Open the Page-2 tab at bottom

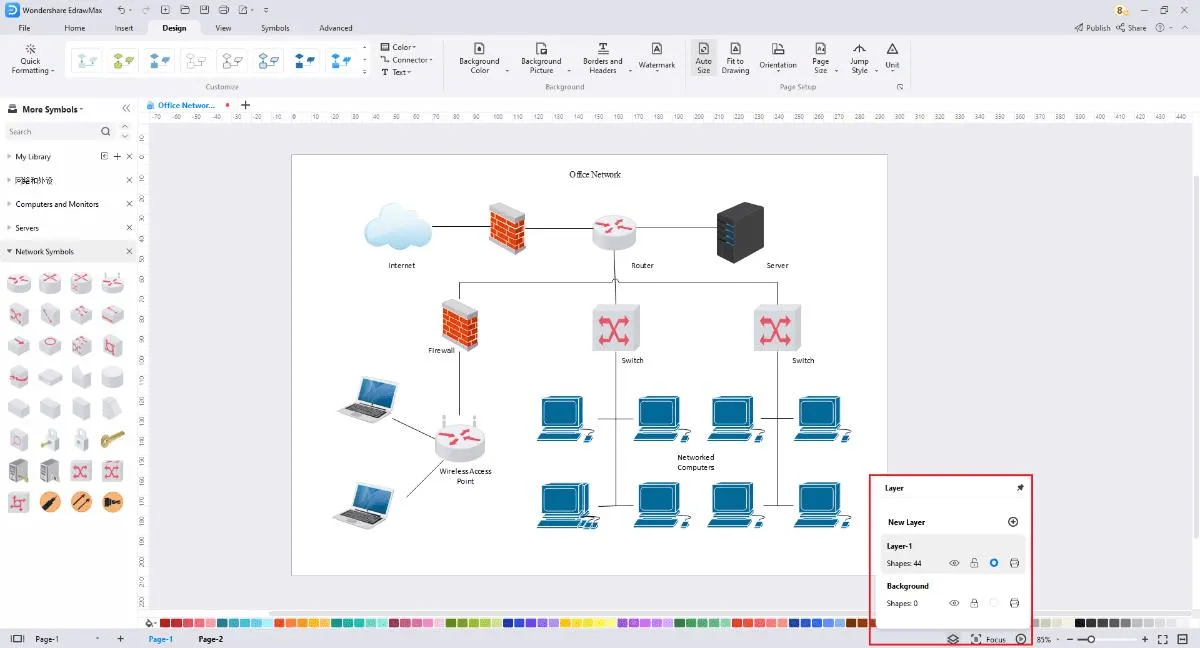click(211, 639)
